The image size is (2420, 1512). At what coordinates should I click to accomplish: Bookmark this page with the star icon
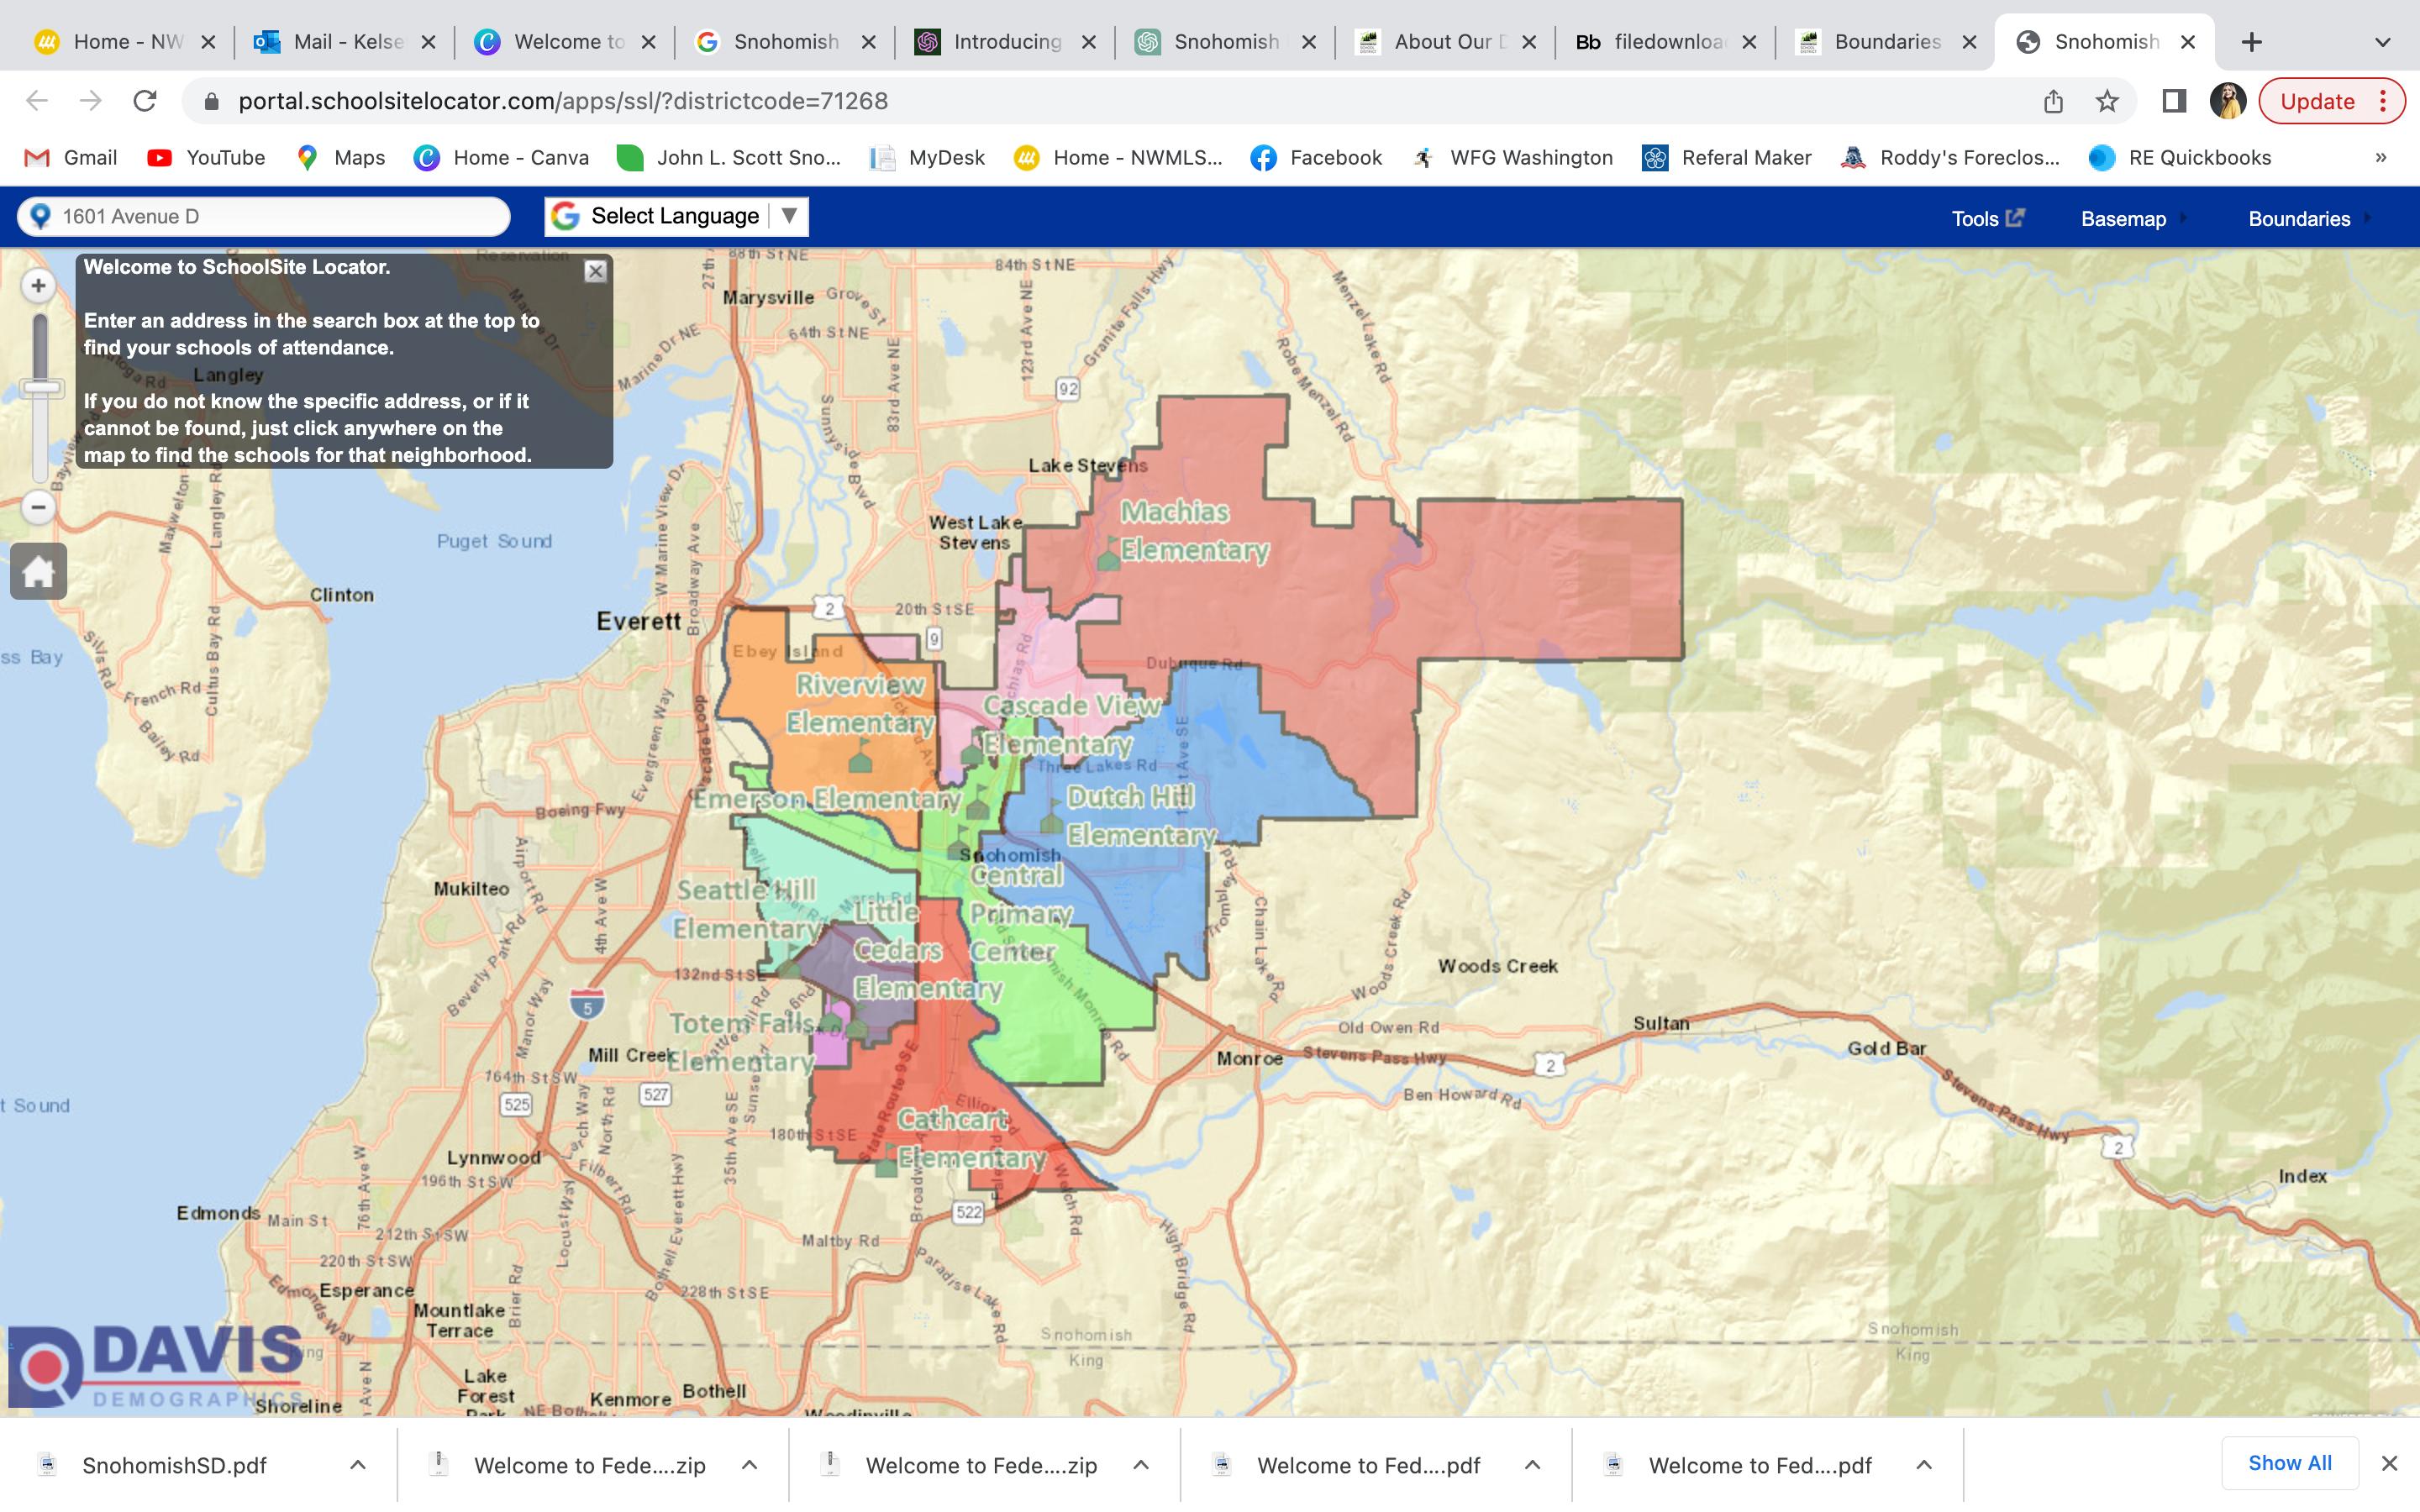click(x=2107, y=101)
